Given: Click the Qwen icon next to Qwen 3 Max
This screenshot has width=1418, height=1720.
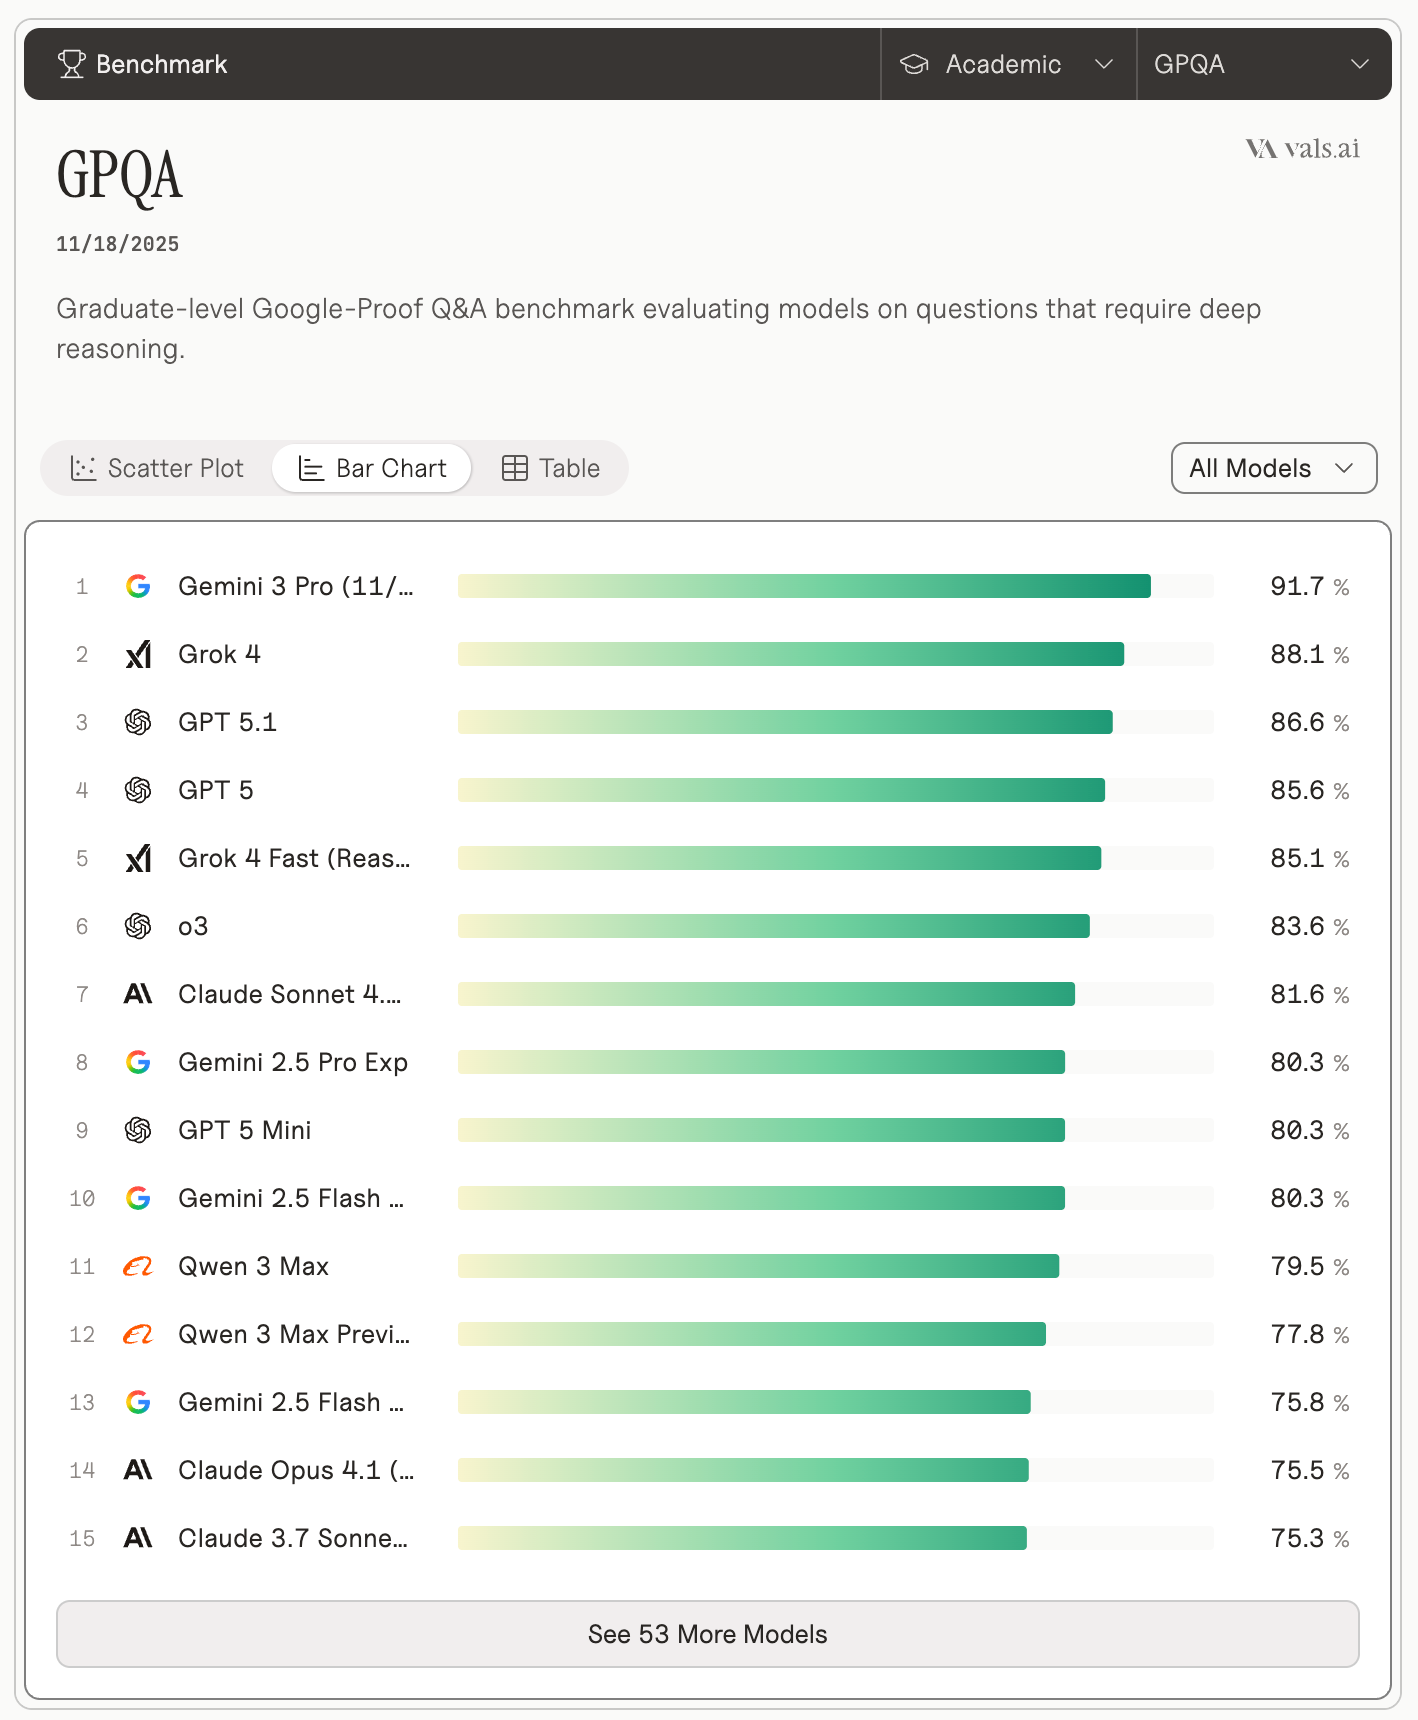Looking at the screenshot, I should click(x=138, y=1266).
